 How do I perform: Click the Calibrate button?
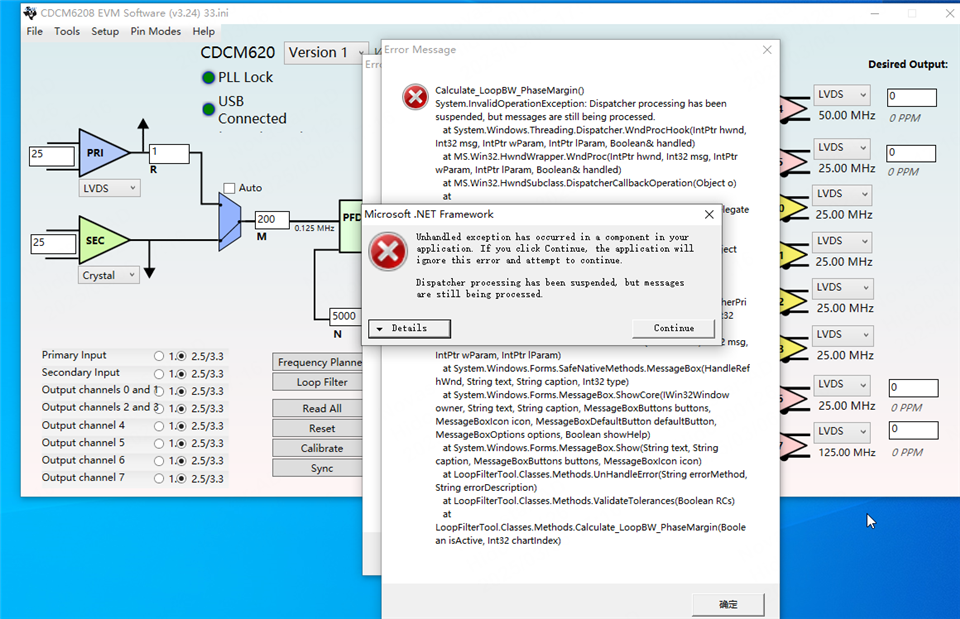coord(318,448)
